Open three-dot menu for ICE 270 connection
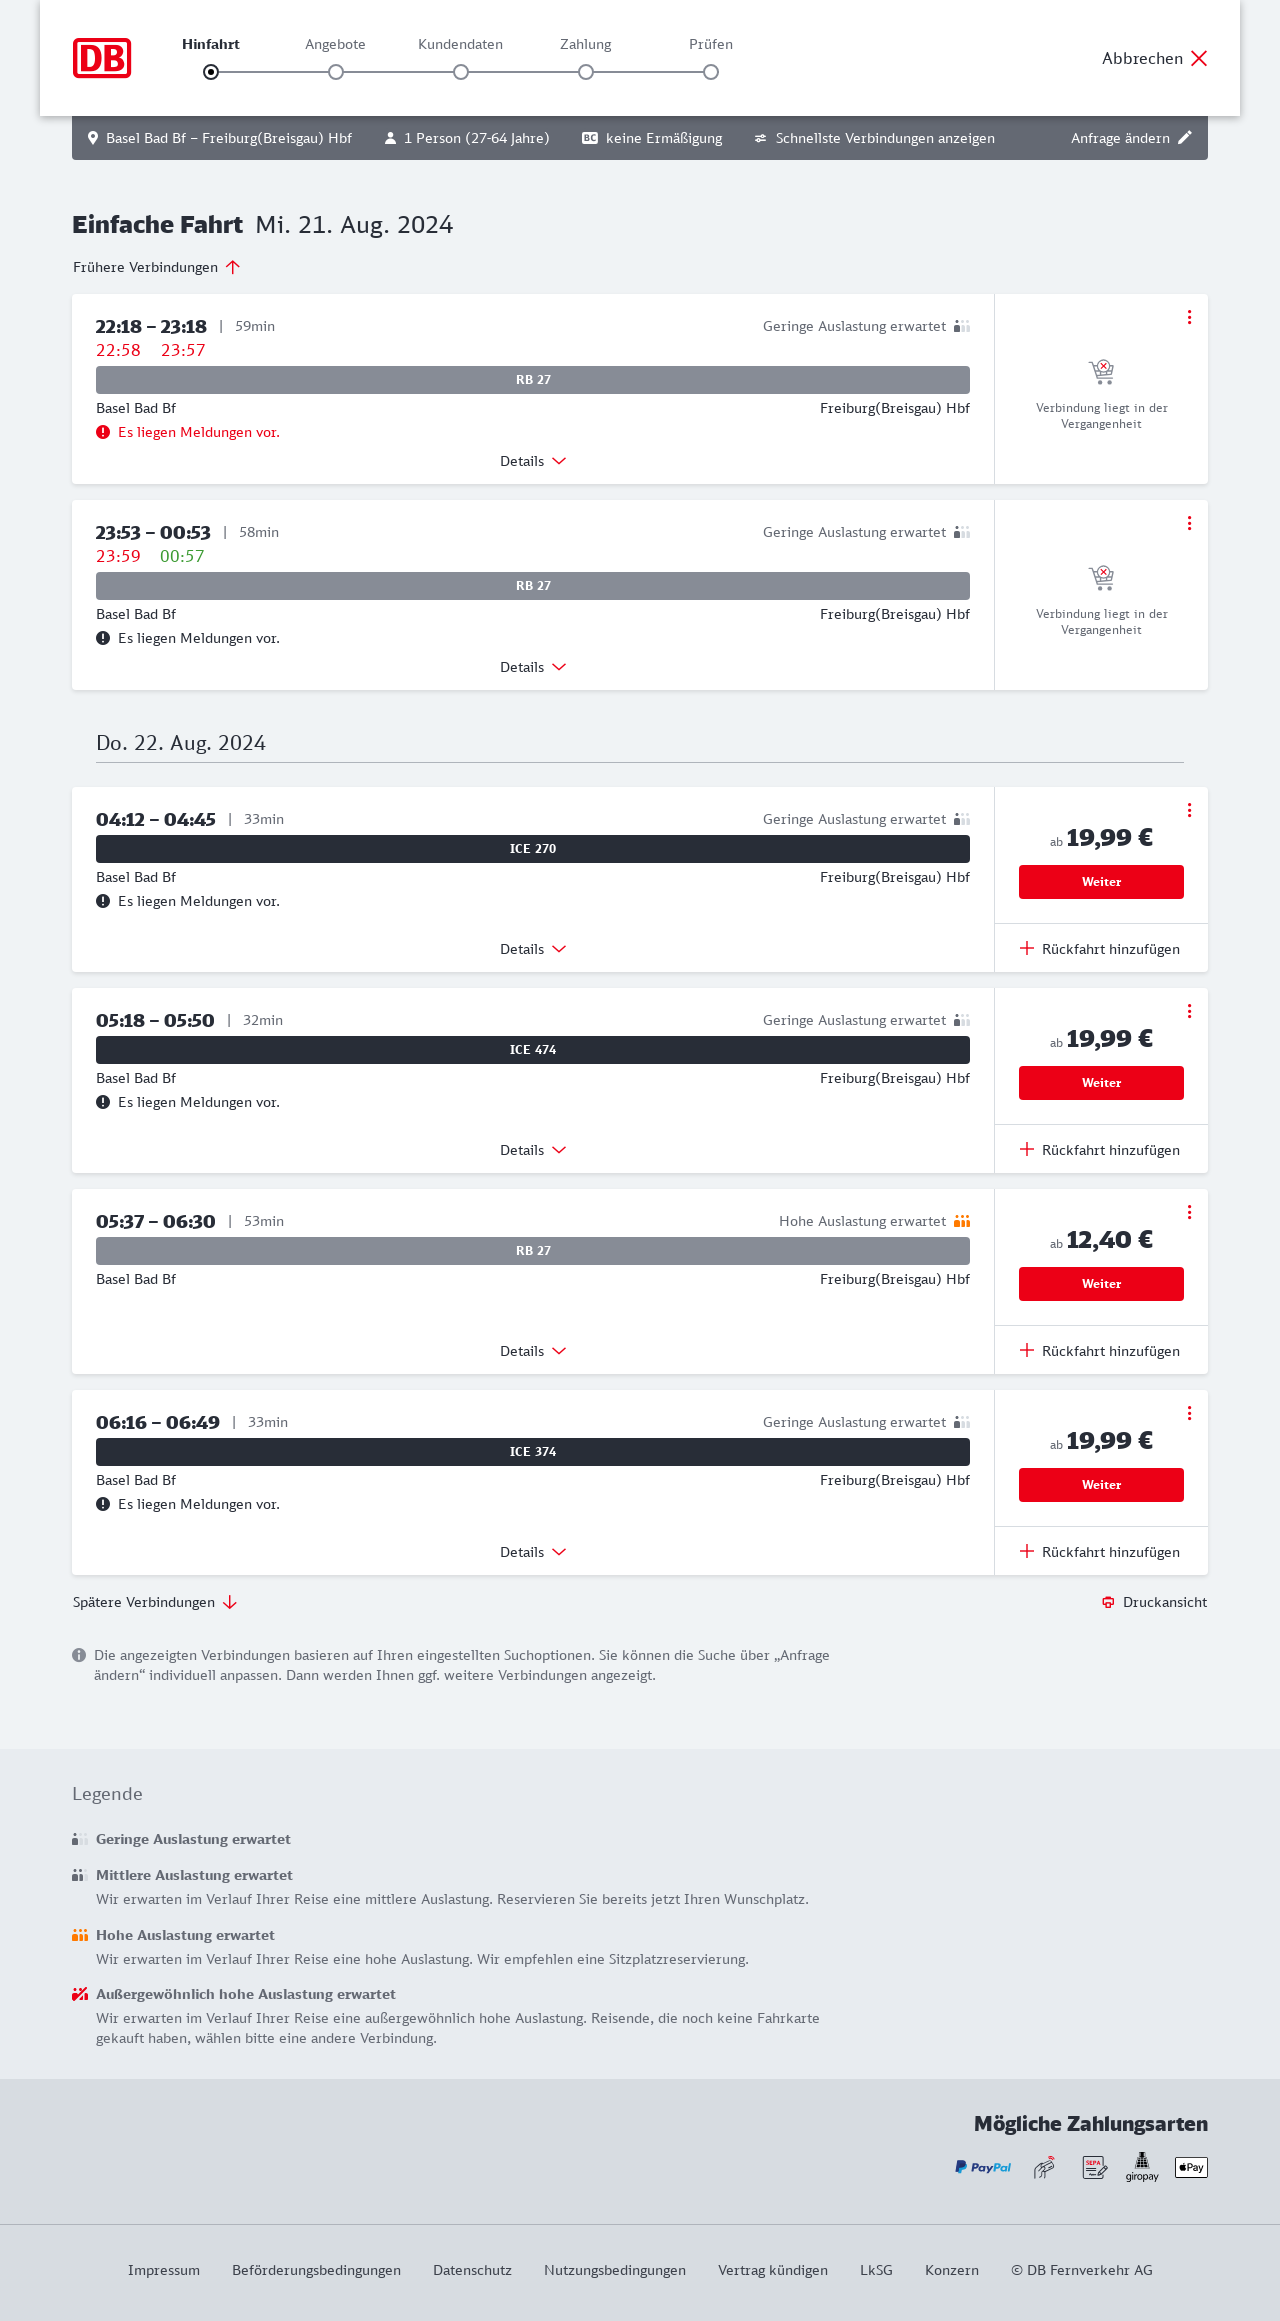 [1189, 810]
